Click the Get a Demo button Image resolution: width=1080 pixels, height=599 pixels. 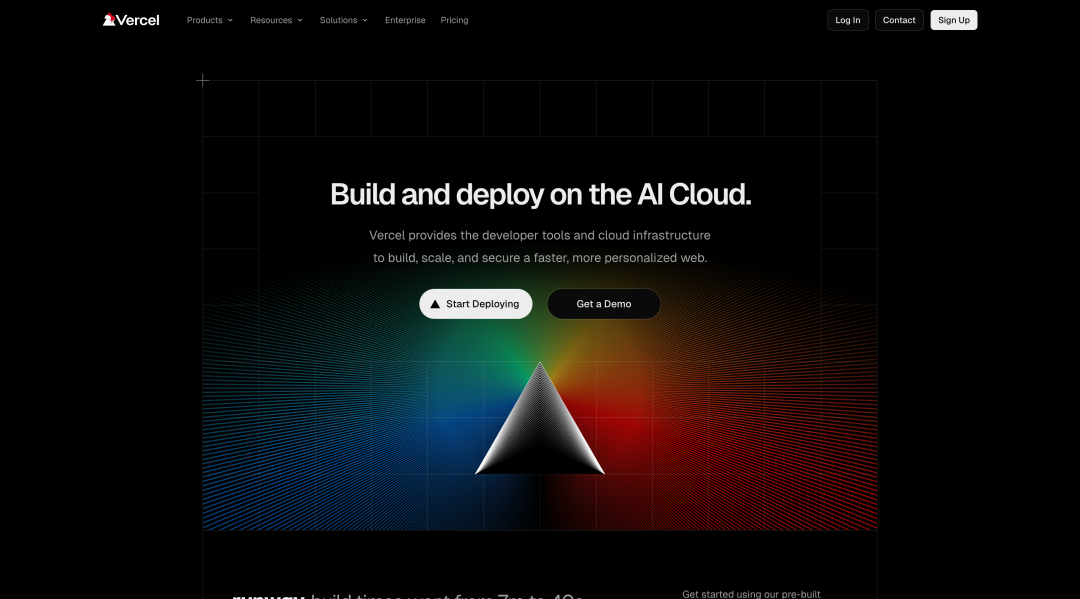(x=604, y=304)
